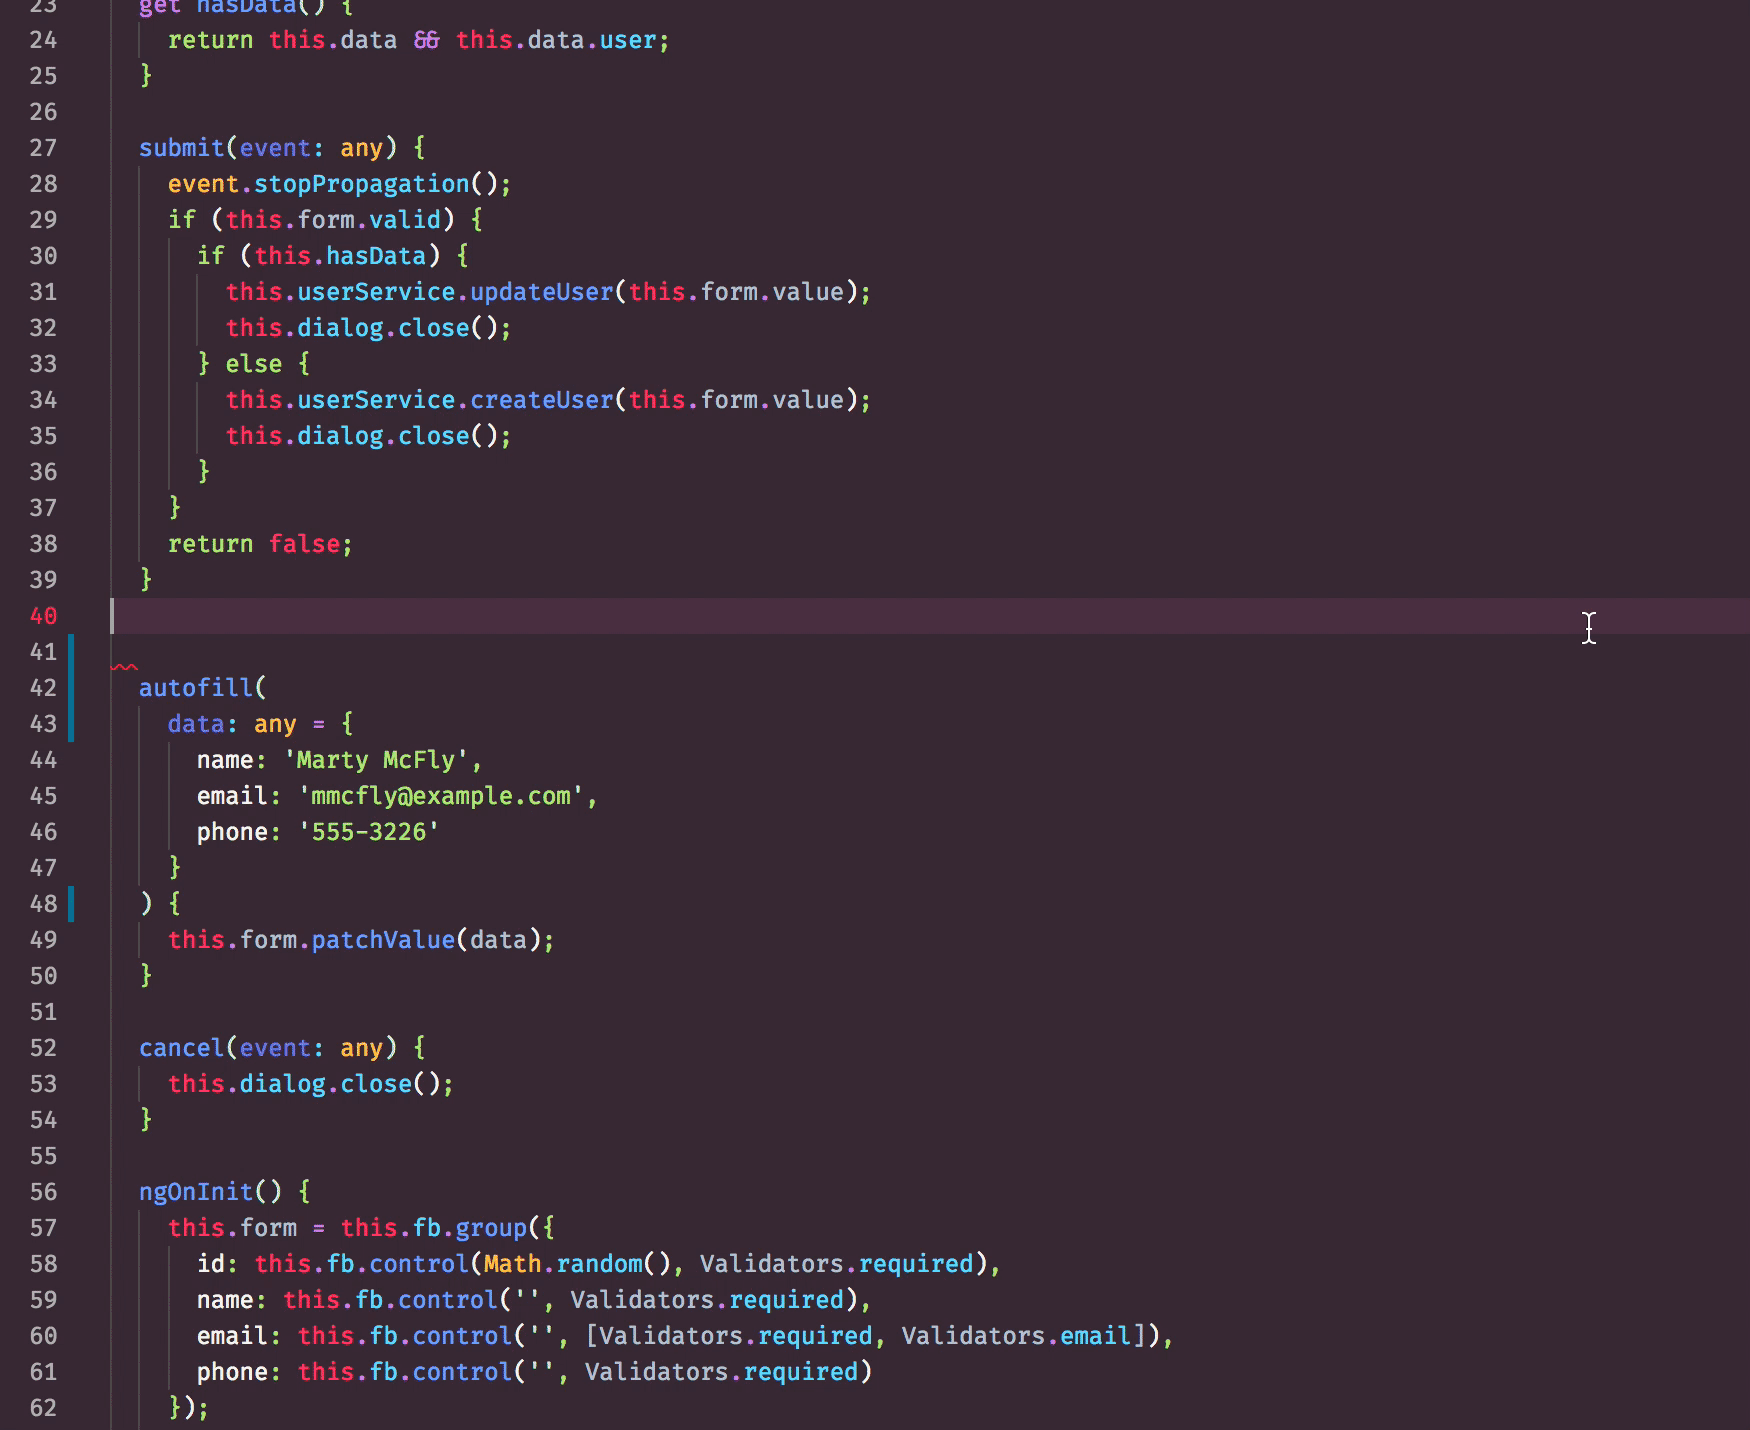
Task: Click line number 56 in the gutter
Action: pos(43,1192)
